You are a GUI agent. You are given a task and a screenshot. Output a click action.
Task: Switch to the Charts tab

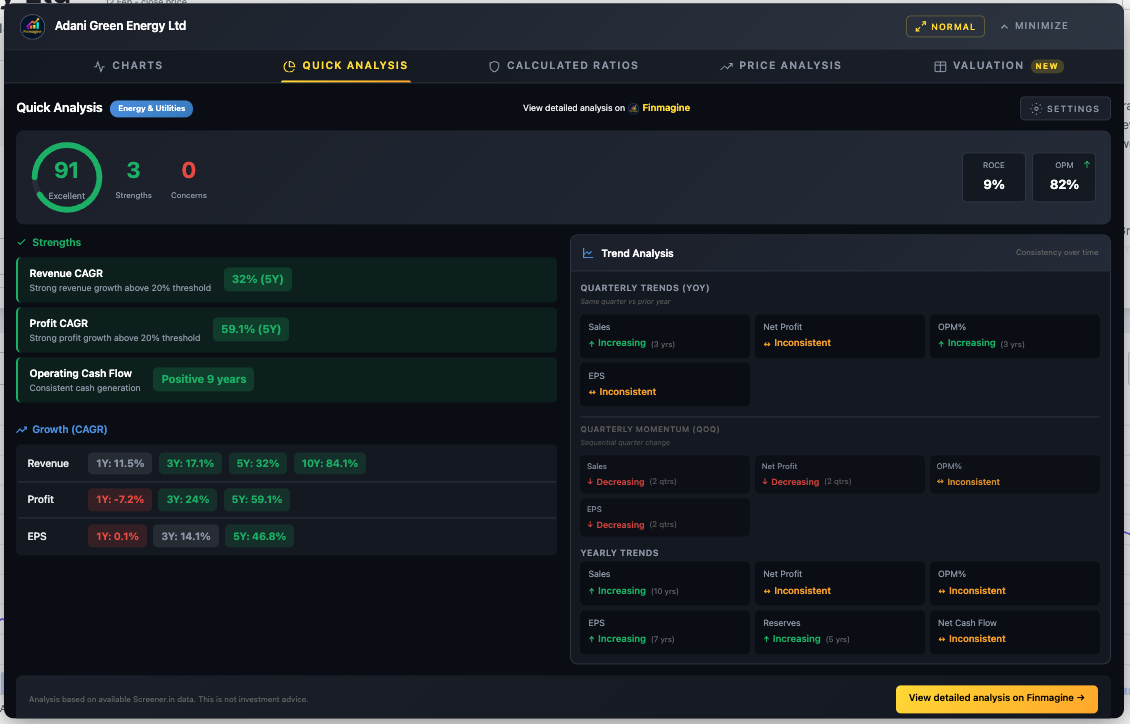(128, 66)
